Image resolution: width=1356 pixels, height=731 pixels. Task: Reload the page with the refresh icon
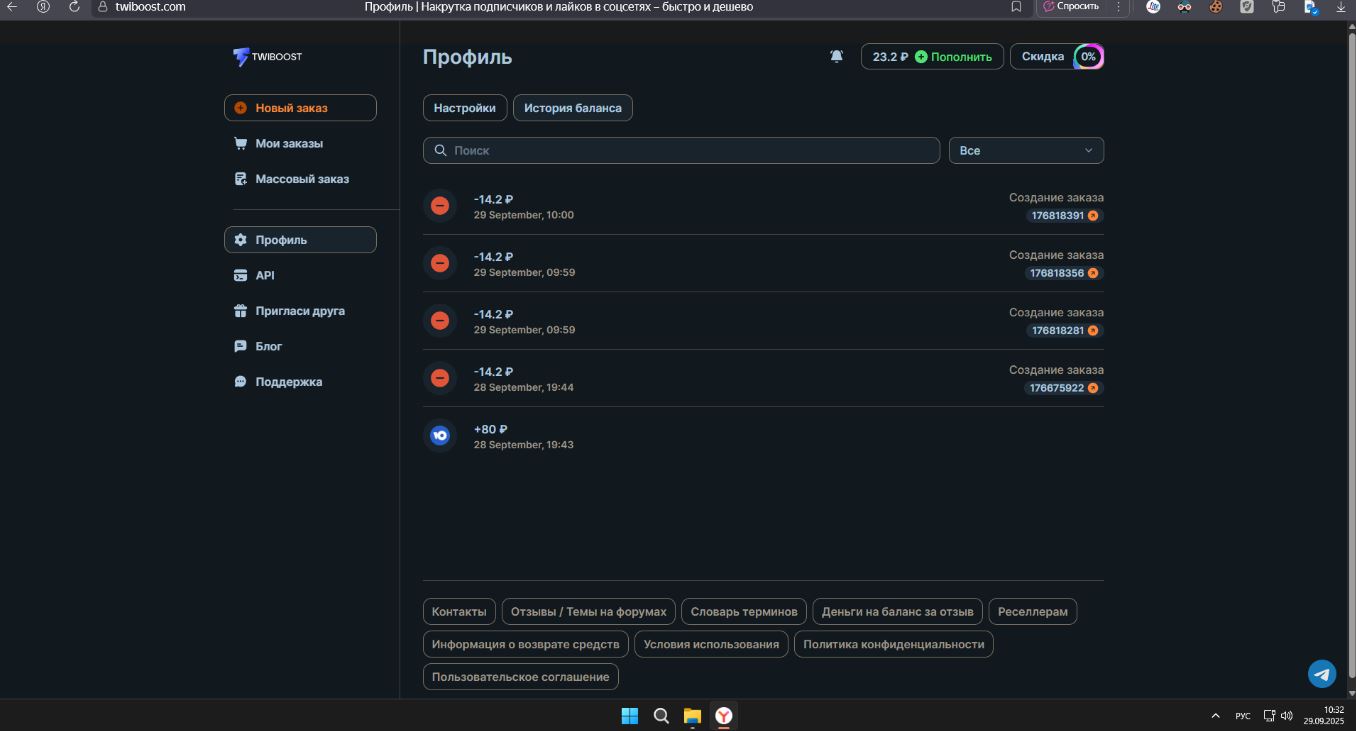(74, 7)
